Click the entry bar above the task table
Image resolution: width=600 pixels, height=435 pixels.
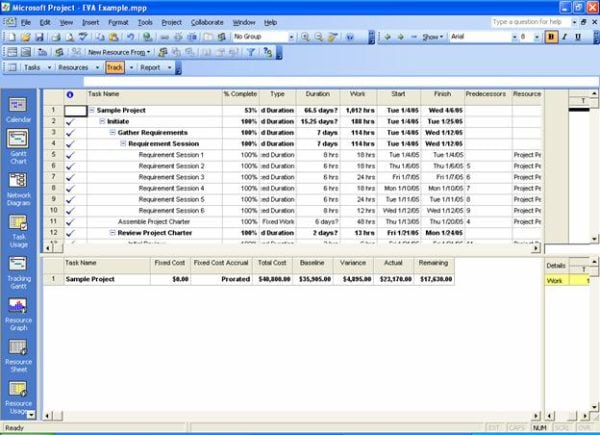(341, 81)
